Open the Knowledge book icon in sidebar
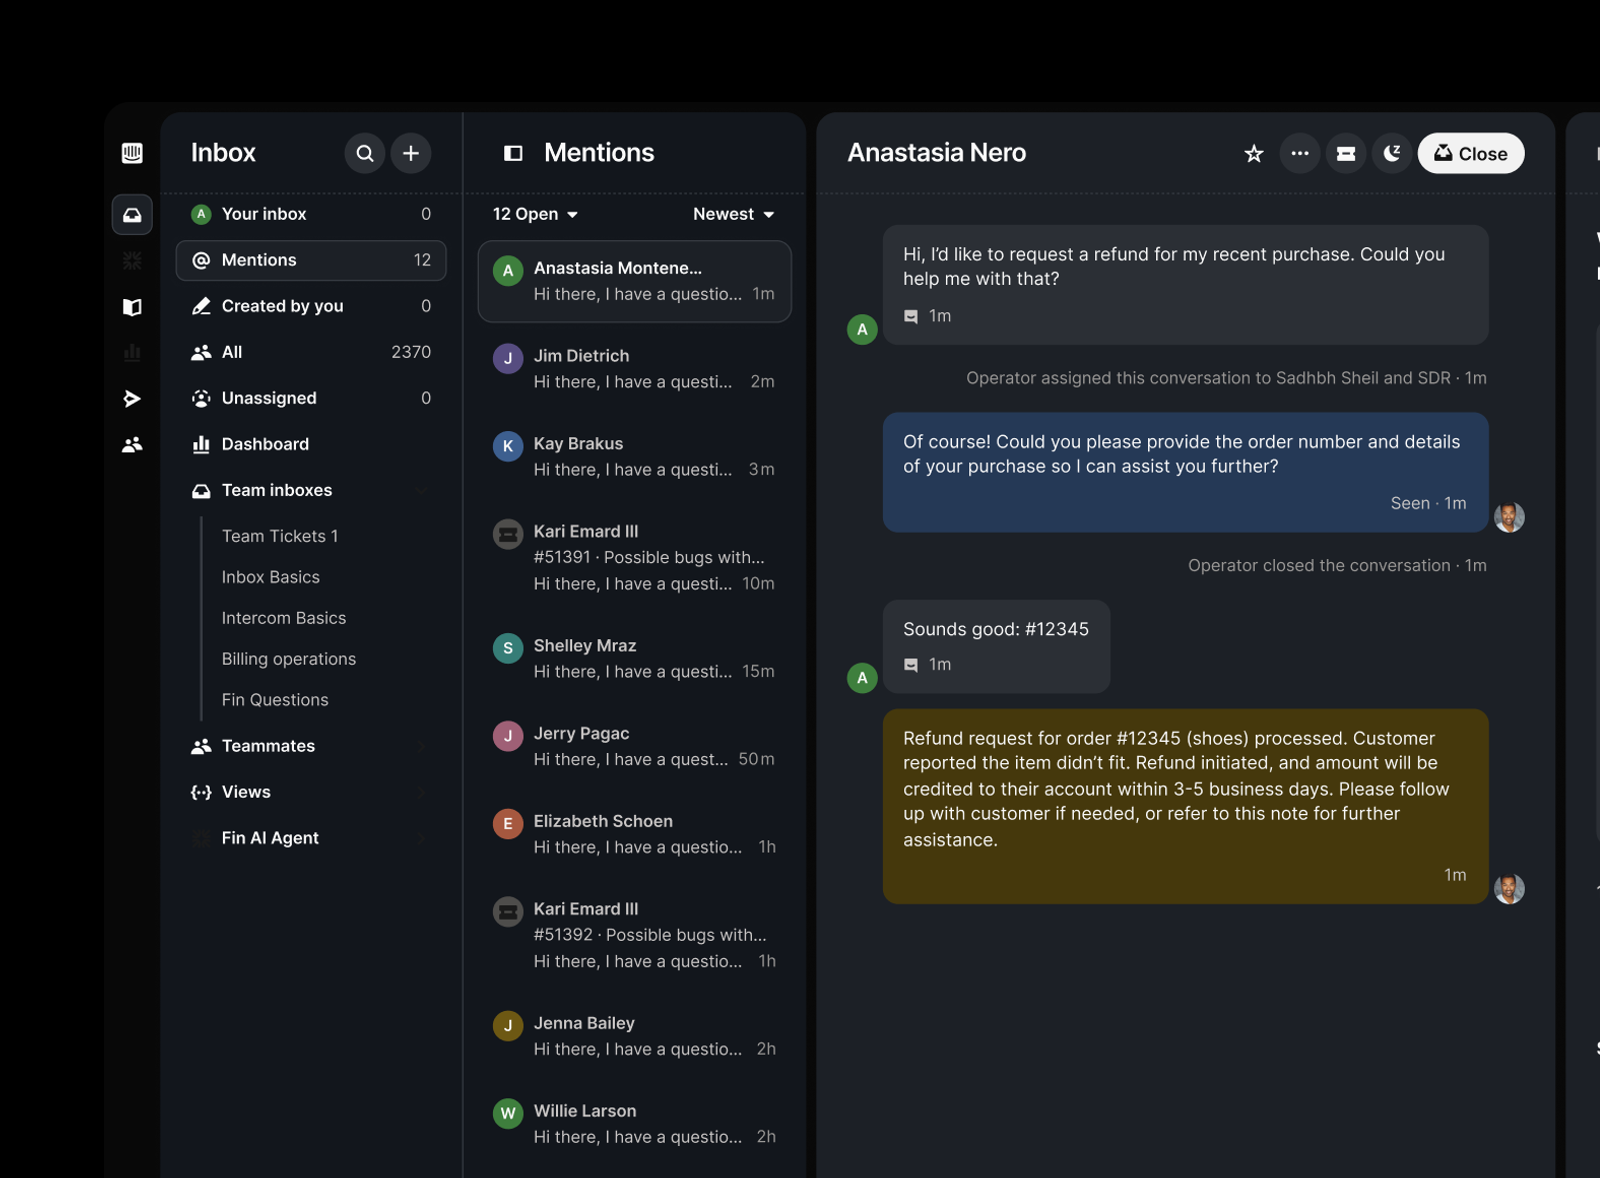The width and height of the screenshot is (1600, 1178). coord(132,307)
